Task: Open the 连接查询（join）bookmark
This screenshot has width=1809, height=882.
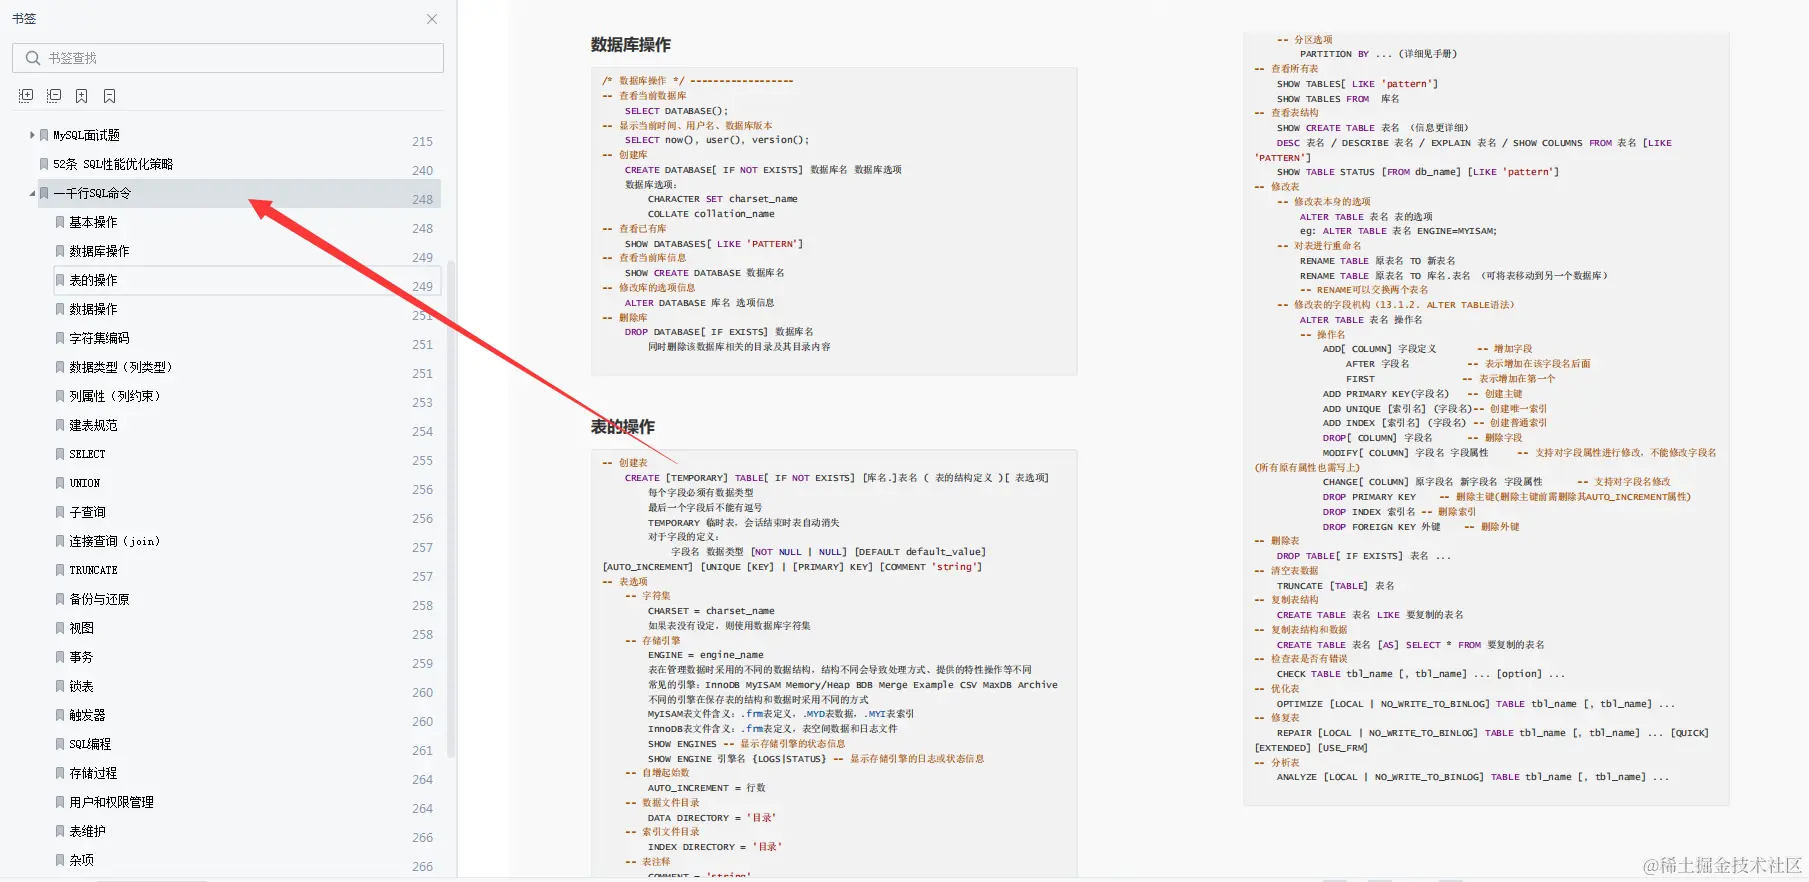Action: [x=115, y=541]
